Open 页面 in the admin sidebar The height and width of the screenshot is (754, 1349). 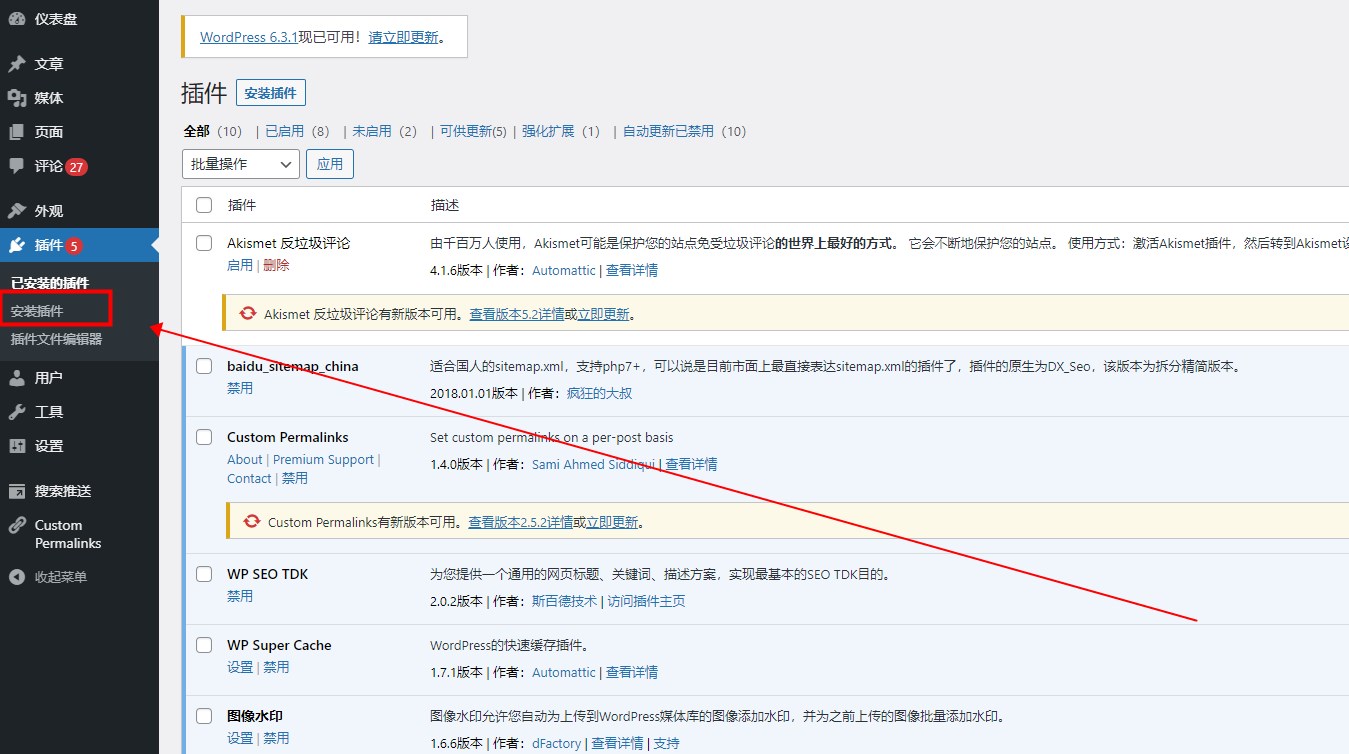[x=49, y=132]
